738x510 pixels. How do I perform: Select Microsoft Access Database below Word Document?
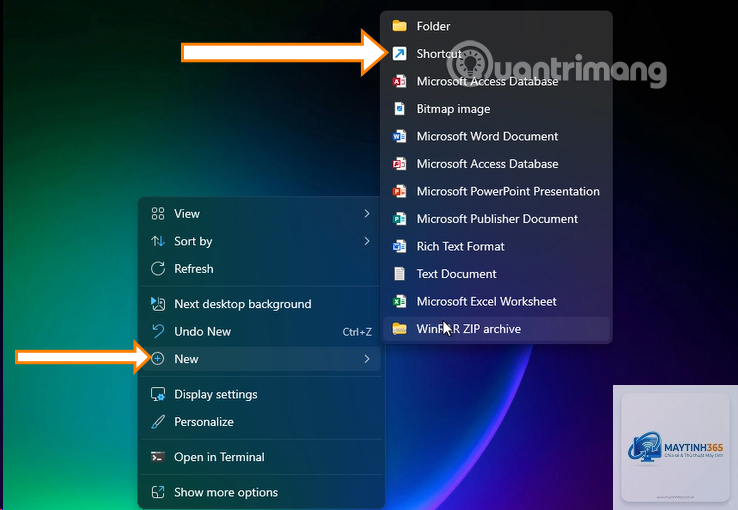(x=496, y=164)
